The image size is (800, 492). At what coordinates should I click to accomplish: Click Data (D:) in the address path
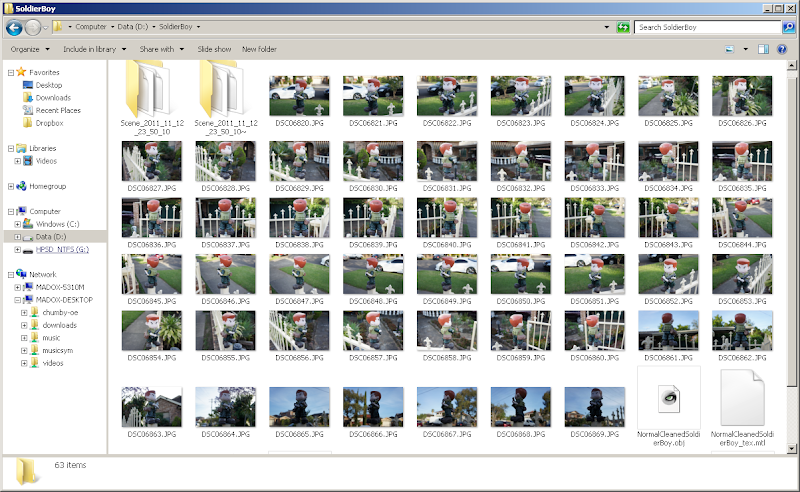133,27
